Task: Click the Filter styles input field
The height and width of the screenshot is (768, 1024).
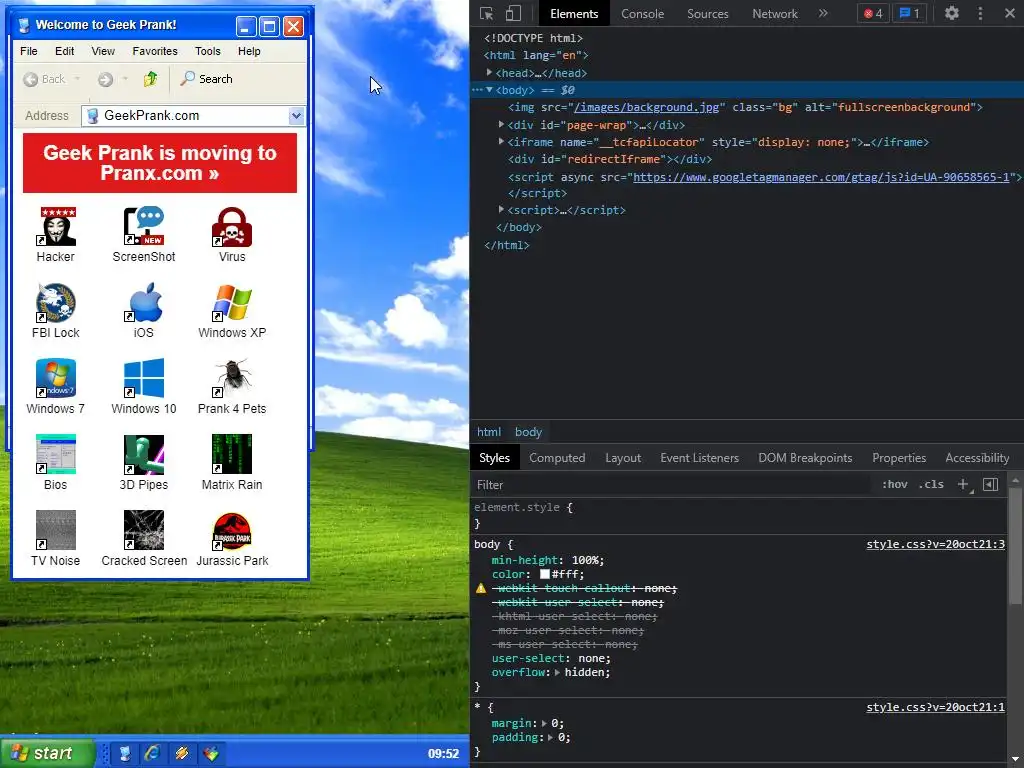Action: tap(673, 485)
